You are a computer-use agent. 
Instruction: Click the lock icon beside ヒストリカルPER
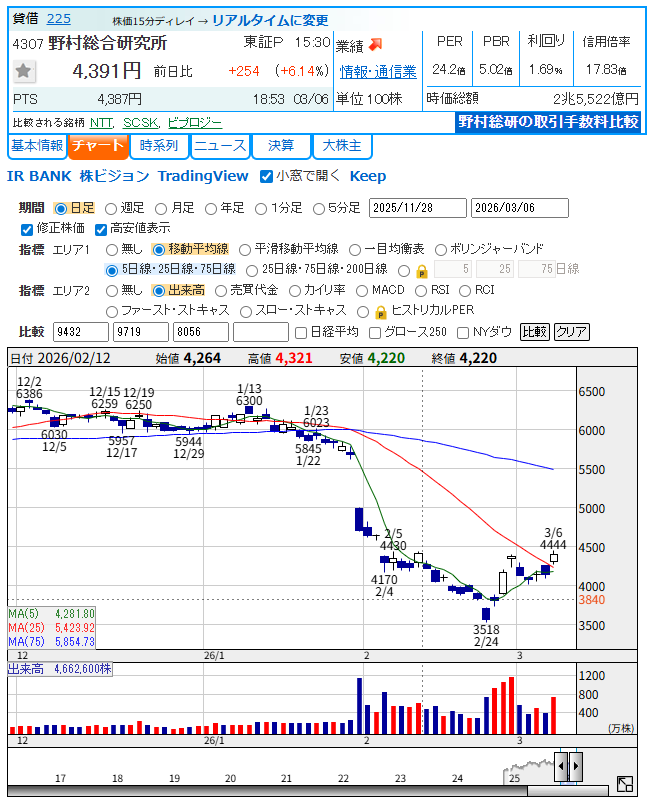click(380, 311)
